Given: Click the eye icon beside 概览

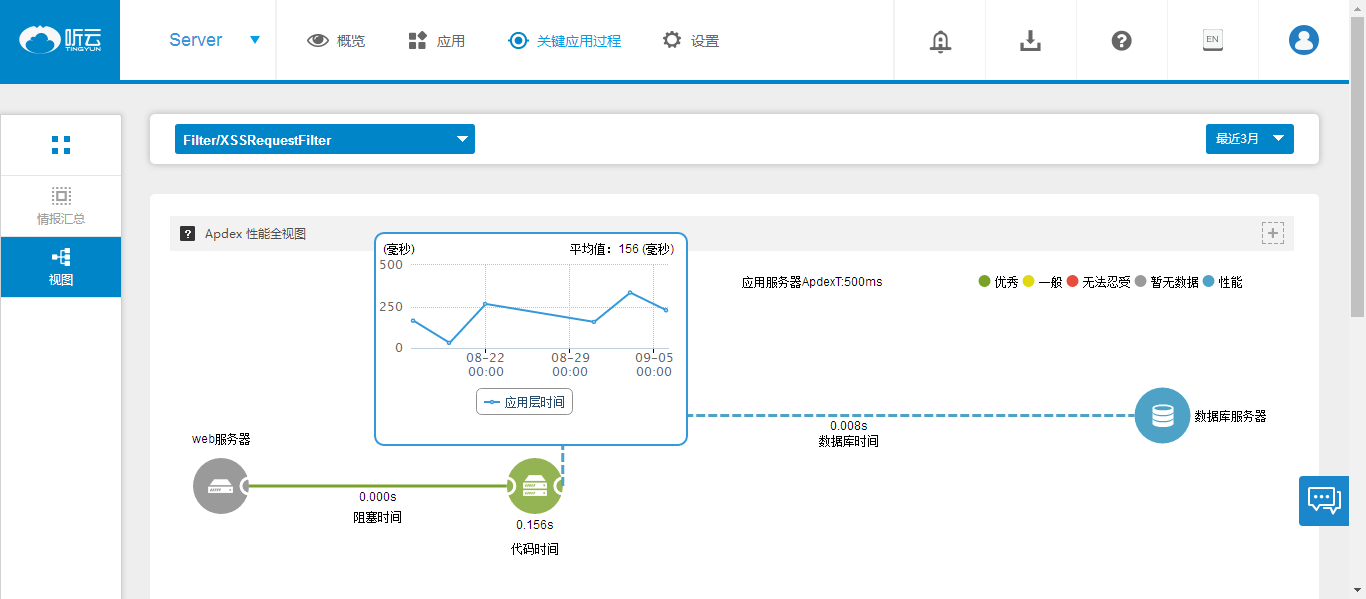Looking at the screenshot, I should (318, 41).
